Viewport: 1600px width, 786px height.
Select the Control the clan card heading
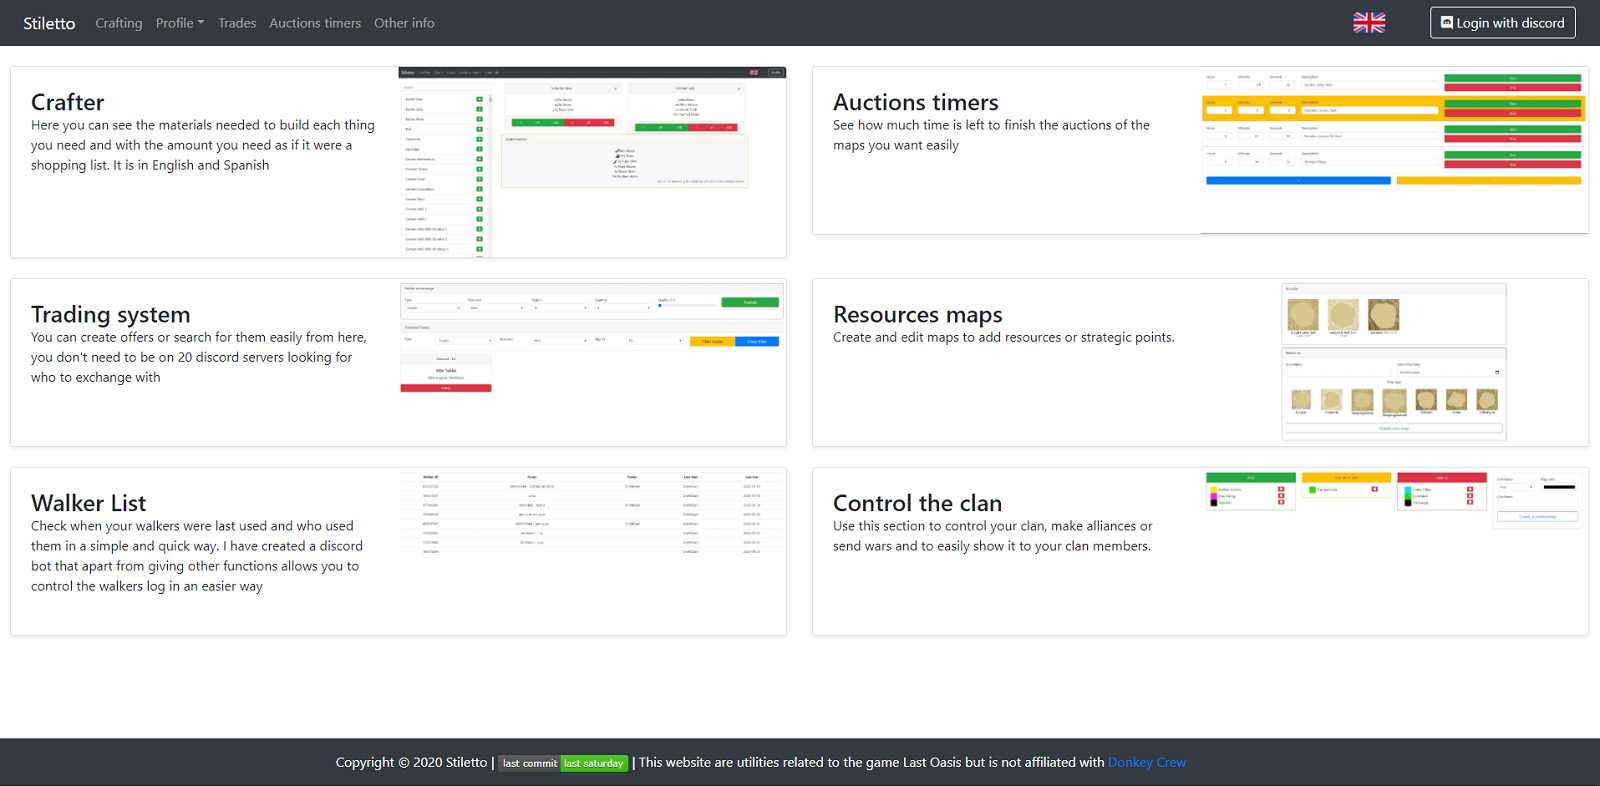(x=918, y=503)
